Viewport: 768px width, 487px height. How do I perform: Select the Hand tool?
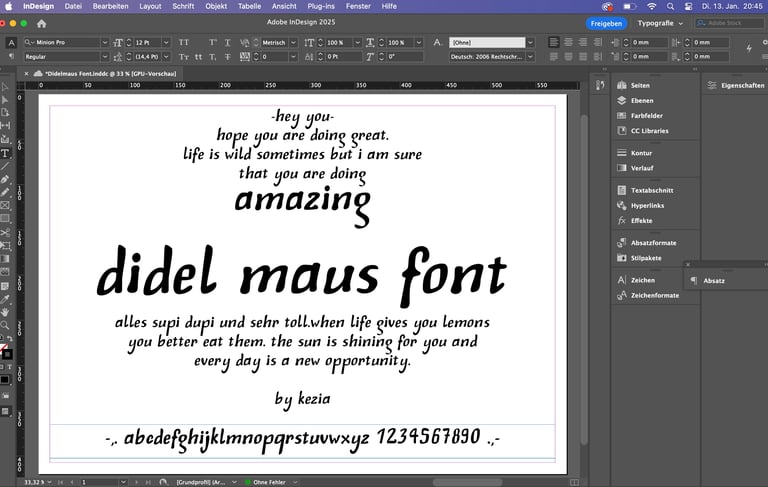(x=5, y=312)
